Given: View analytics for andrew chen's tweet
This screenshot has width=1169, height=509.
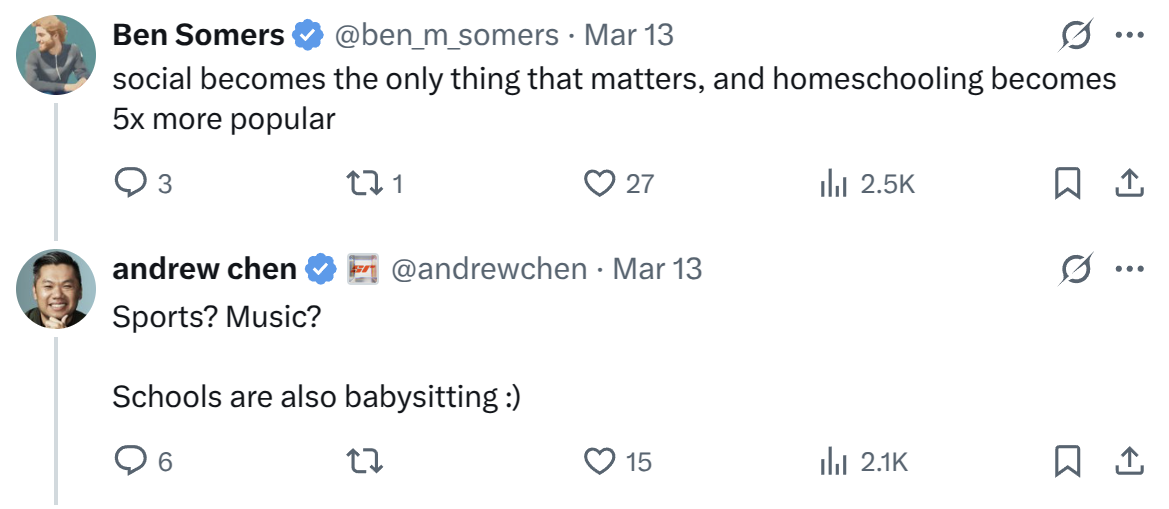Looking at the screenshot, I should pyautogui.click(x=833, y=461).
